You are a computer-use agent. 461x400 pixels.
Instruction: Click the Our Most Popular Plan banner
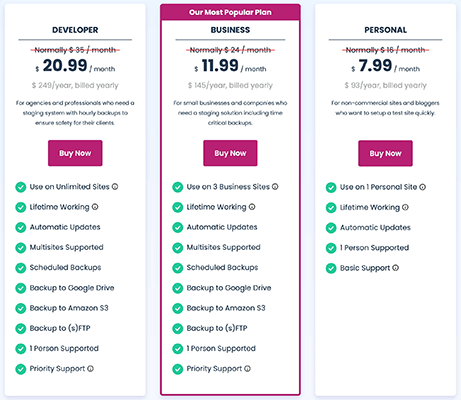point(230,12)
